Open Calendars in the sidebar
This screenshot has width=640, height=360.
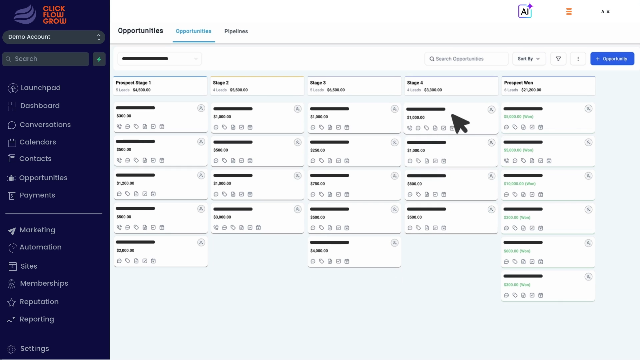click(33, 142)
